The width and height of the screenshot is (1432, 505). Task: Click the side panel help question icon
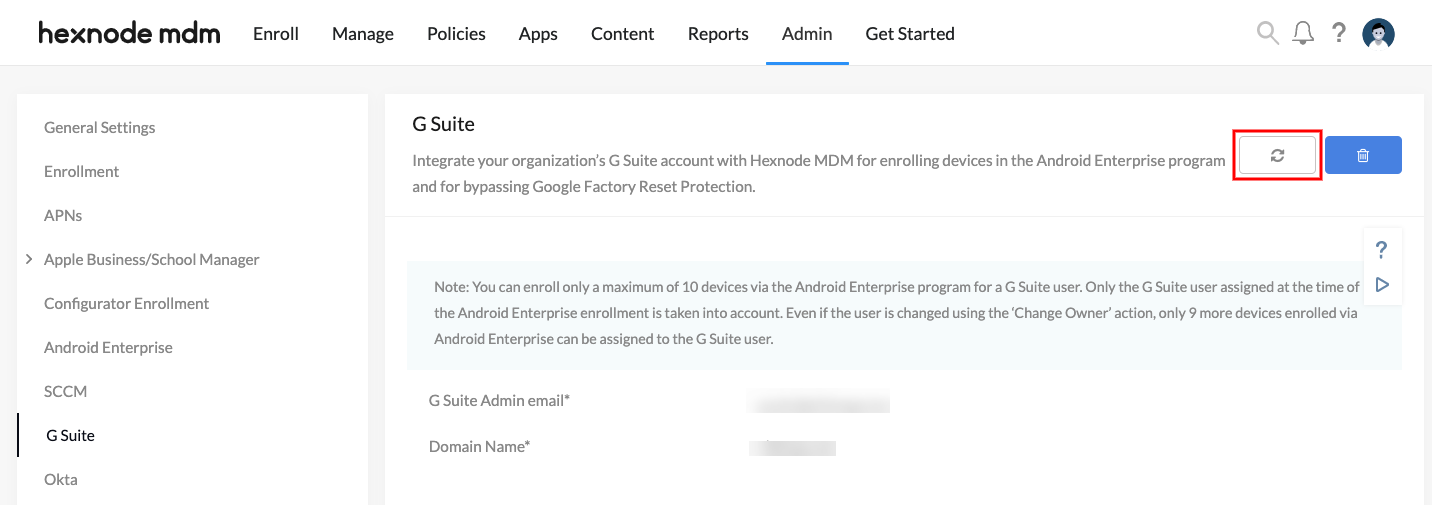pos(1382,249)
